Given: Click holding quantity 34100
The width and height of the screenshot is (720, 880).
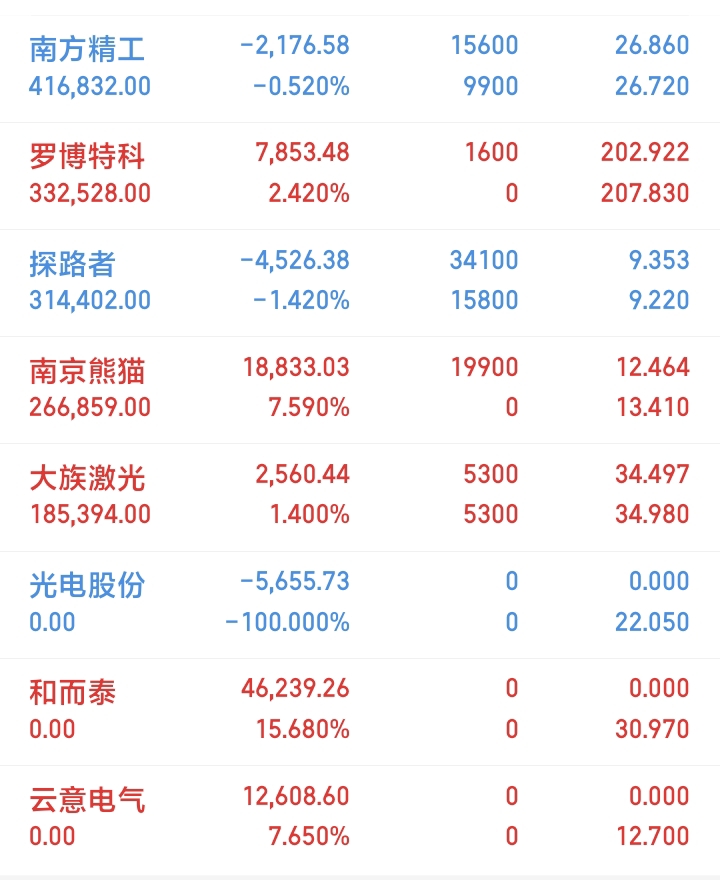Looking at the screenshot, I should (x=484, y=260).
